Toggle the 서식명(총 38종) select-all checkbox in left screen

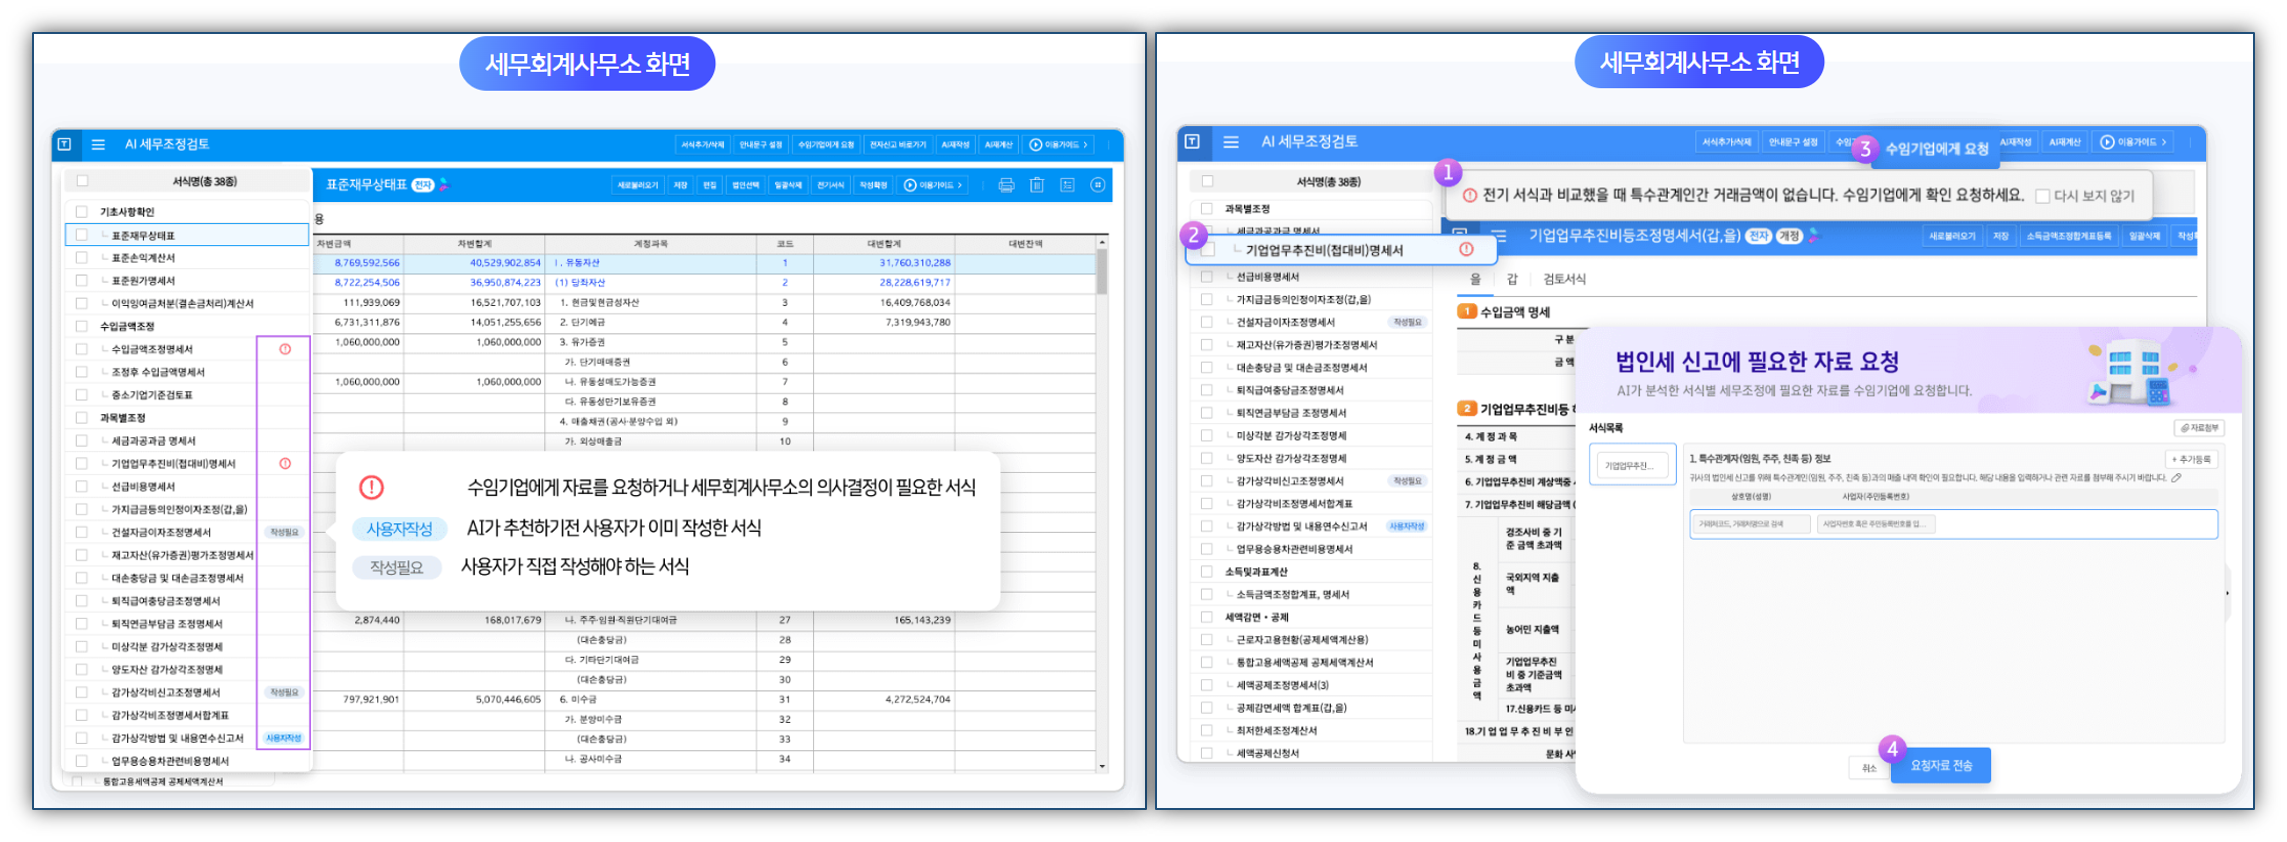pyautogui.click(x=82, y=181)
